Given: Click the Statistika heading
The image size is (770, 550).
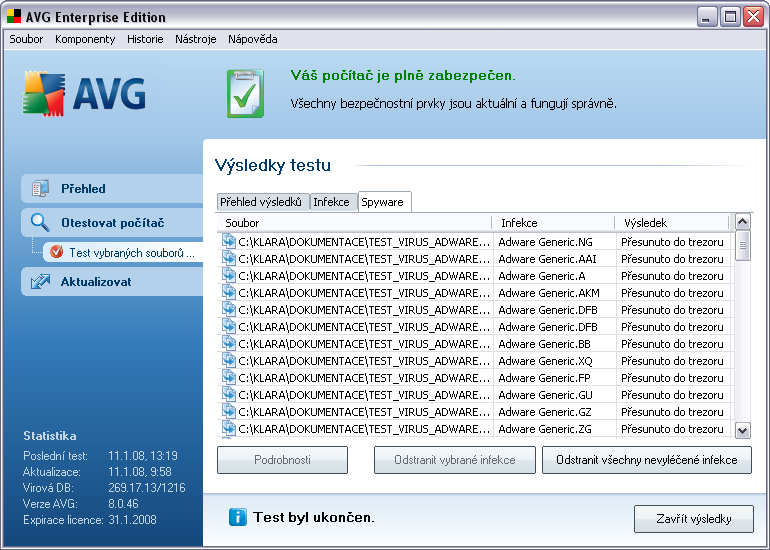Looking at the screenshot, I should click(50, 436).
